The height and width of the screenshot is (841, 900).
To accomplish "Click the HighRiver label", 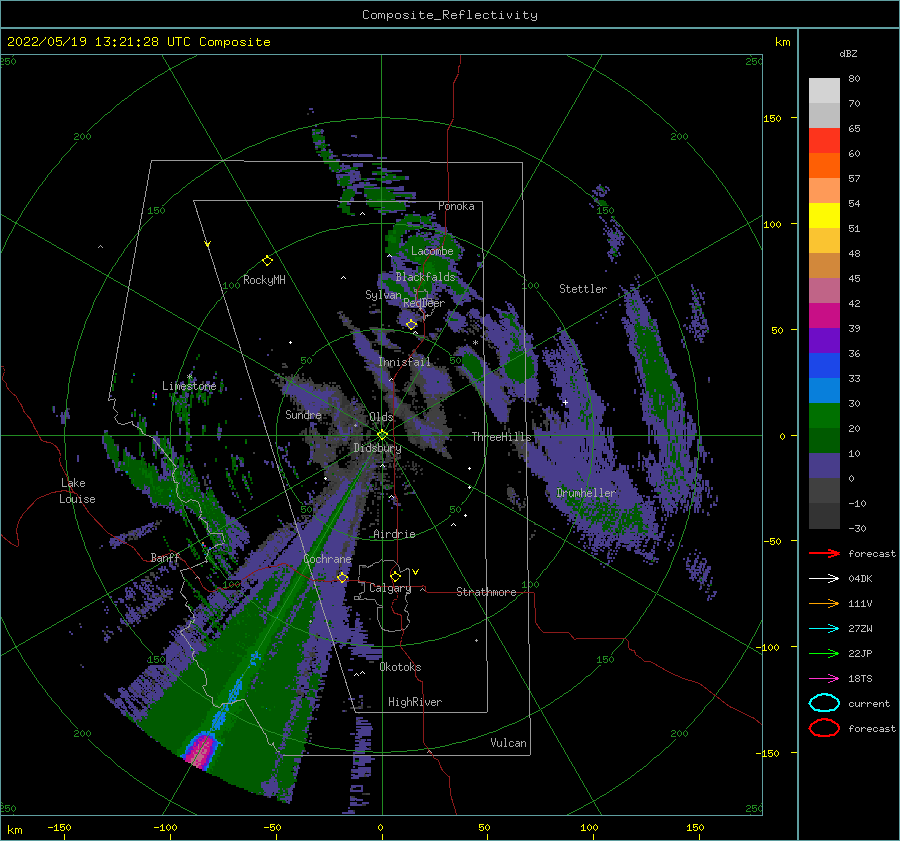I will click(415, 702).
